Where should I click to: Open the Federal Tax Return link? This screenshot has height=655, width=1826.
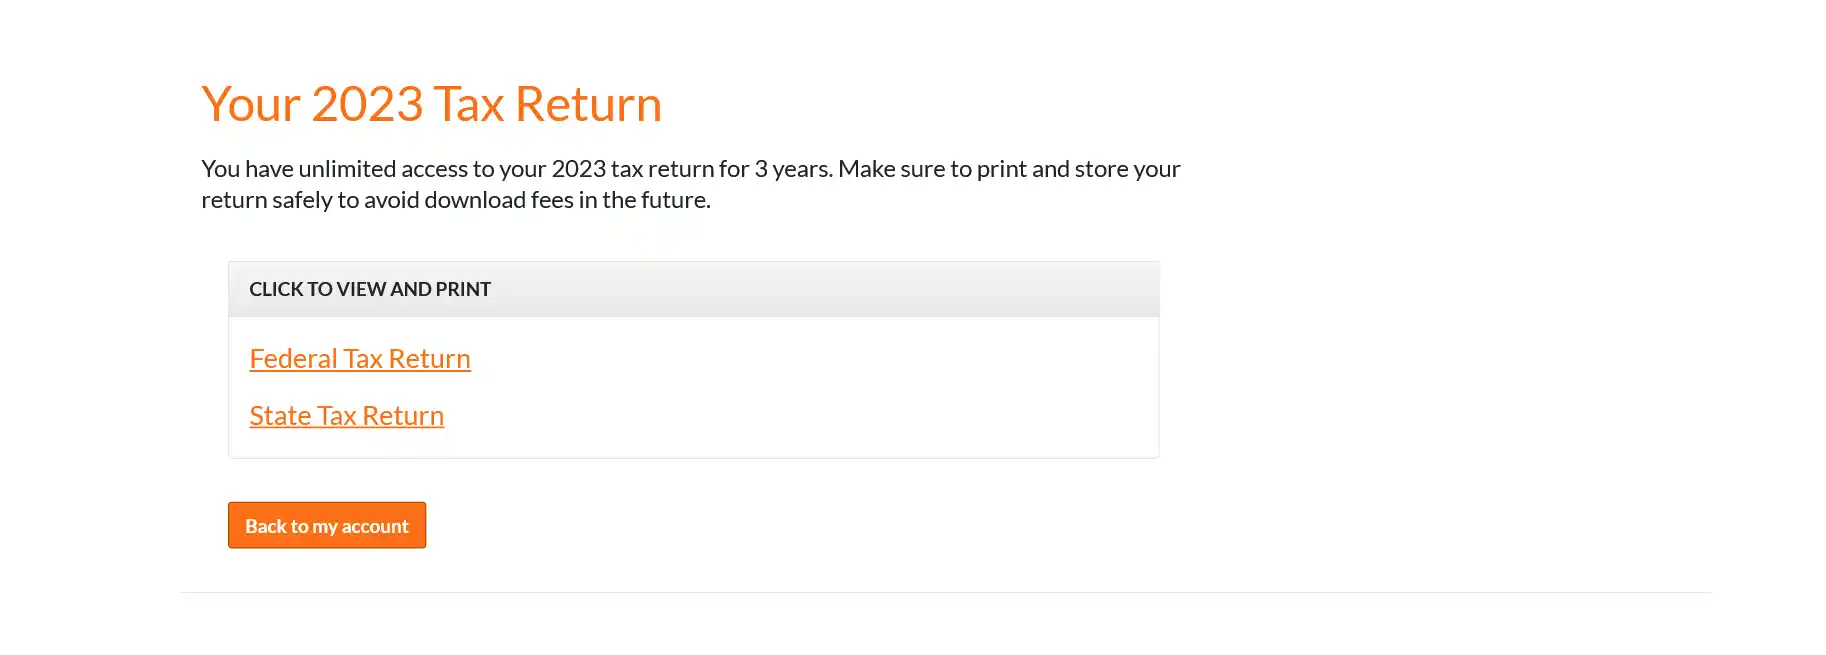click(359, 359)
